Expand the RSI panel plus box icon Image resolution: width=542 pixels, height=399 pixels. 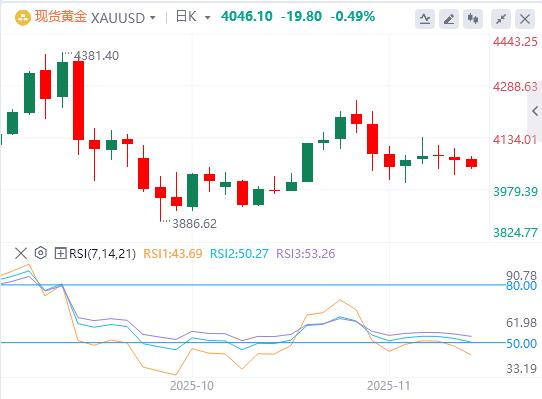coord(60,253)
